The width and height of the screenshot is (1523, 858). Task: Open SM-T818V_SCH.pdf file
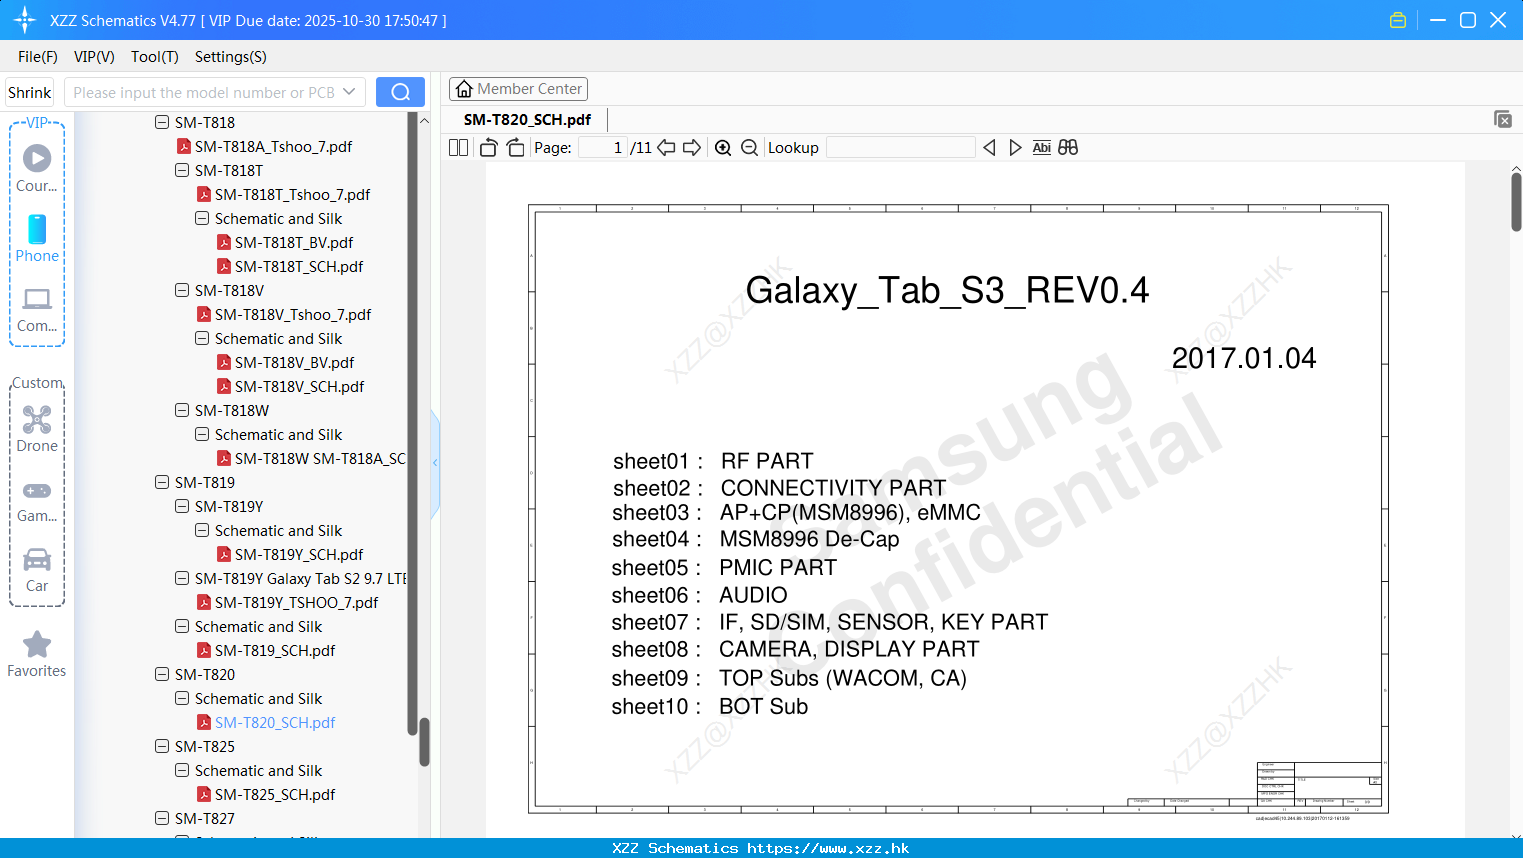pyautogui.click(x=299, y=386)
